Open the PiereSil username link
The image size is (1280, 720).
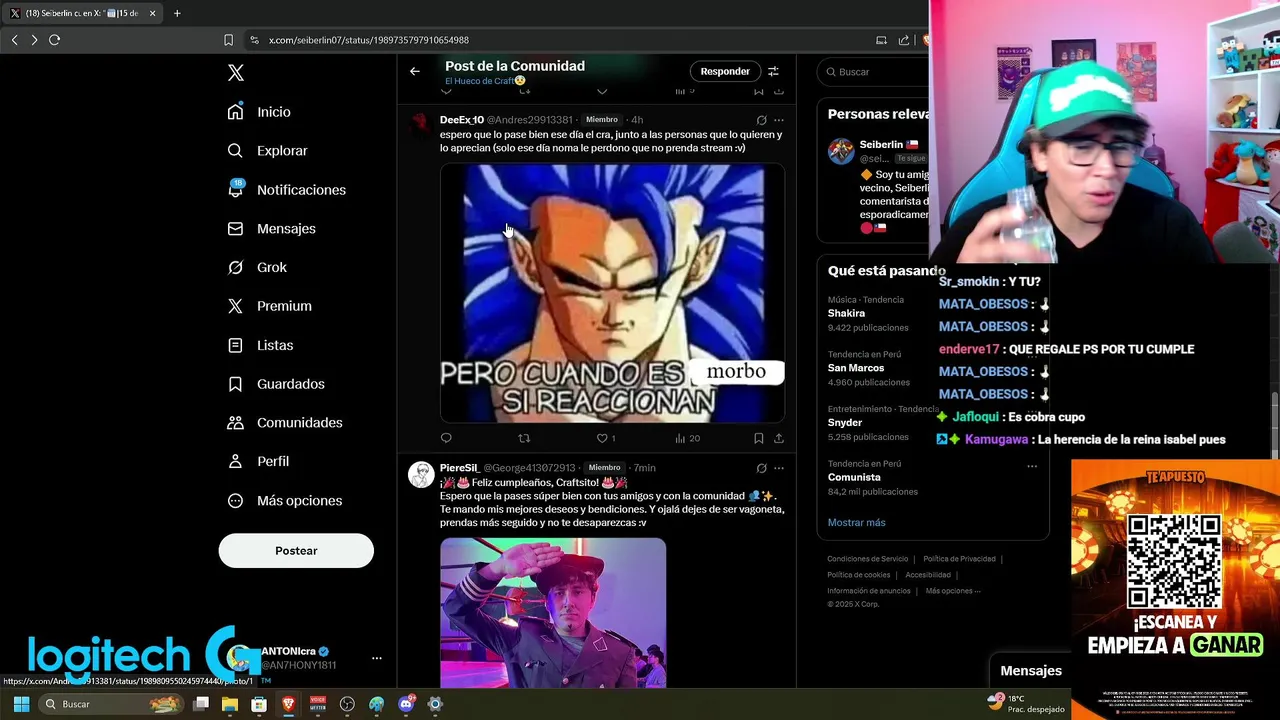tap(459, 468)
